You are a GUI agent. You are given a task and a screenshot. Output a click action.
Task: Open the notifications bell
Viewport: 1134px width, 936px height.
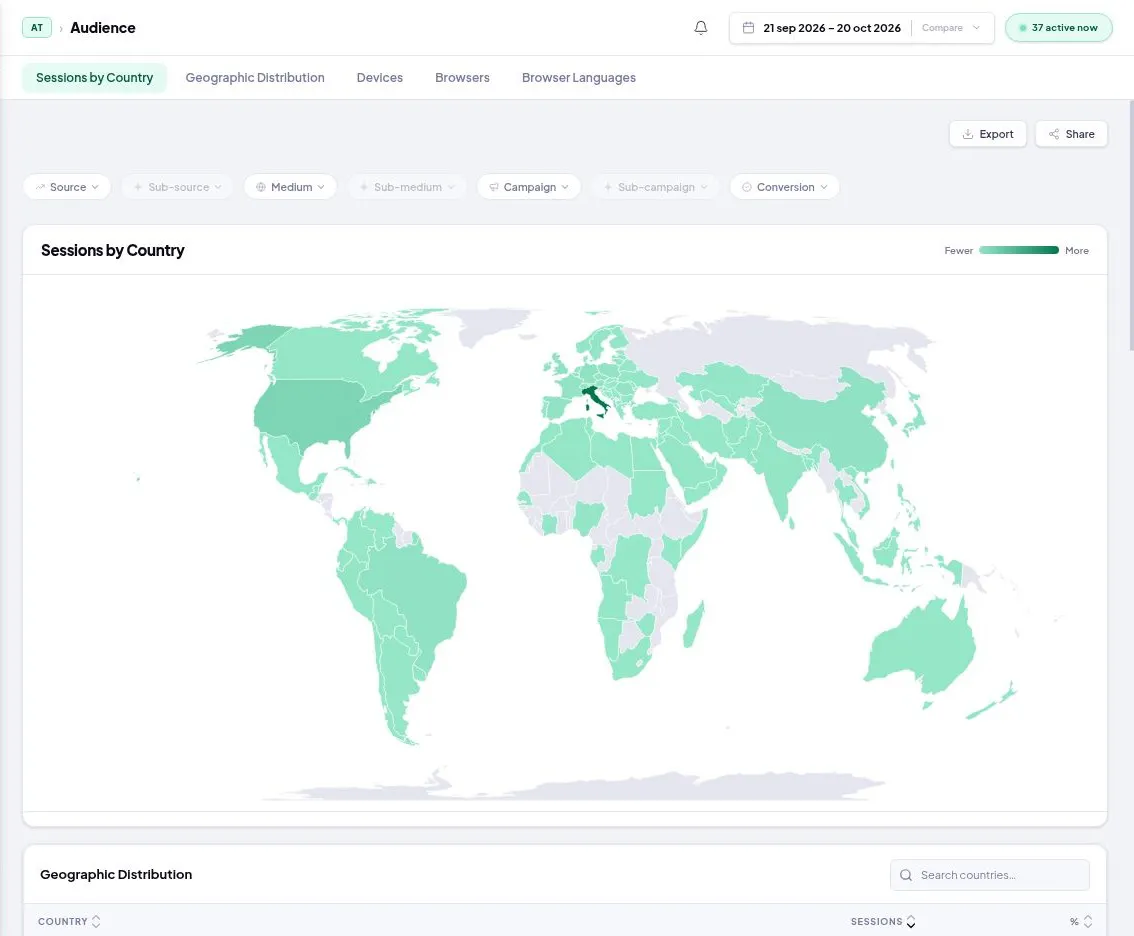tap(700, 27)
